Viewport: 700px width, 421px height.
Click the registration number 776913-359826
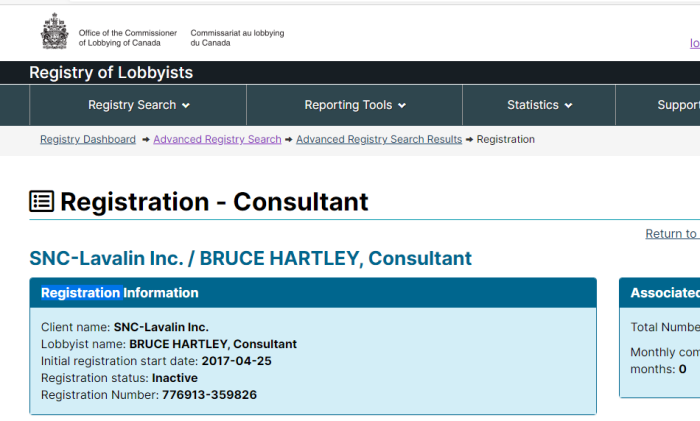(209, 395)
